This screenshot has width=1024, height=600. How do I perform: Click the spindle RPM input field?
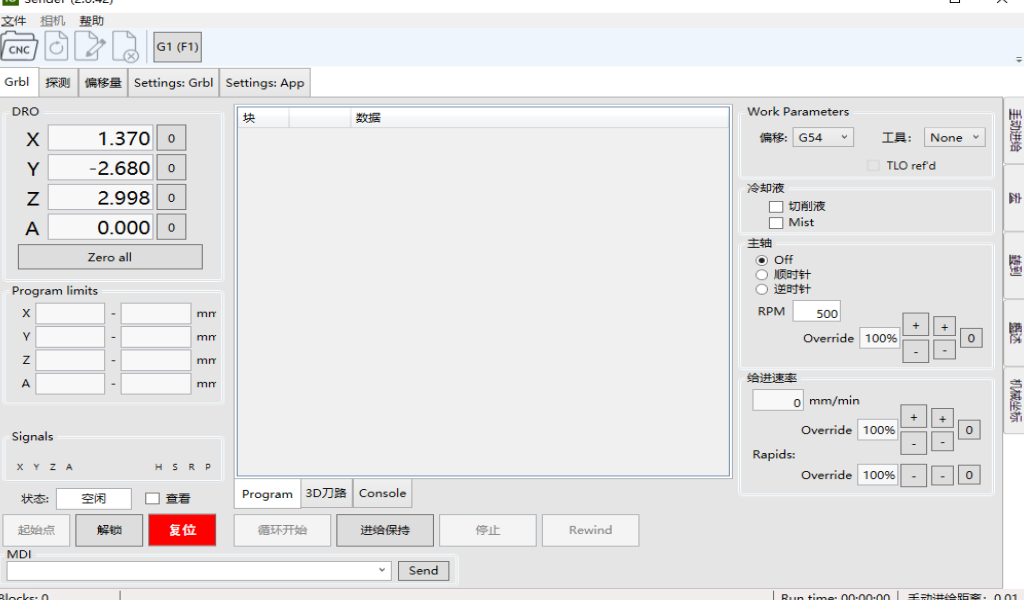click(816, 313)
